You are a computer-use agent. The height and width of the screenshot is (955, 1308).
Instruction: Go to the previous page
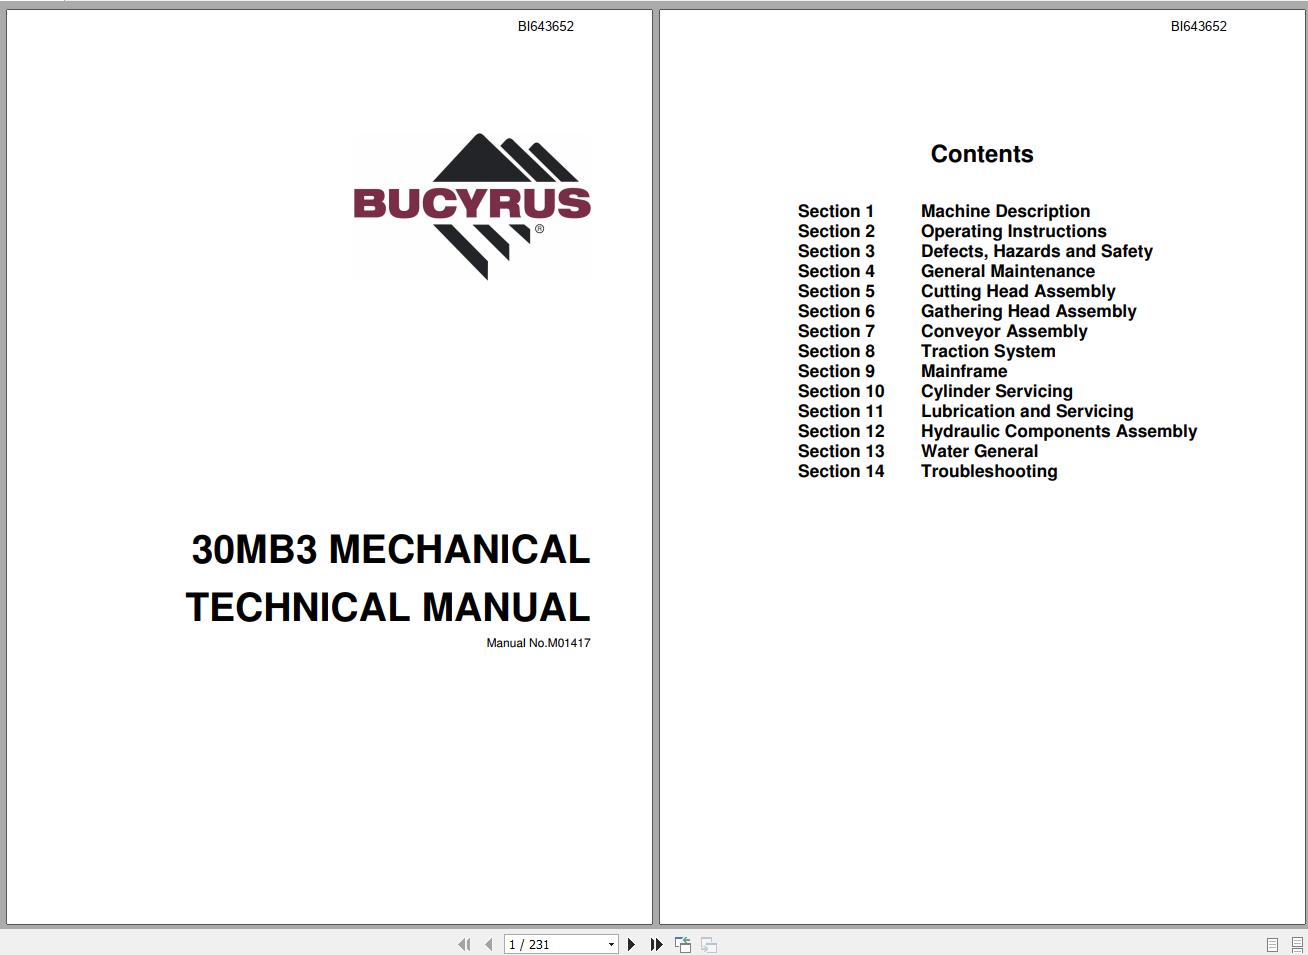coord(488,944)
